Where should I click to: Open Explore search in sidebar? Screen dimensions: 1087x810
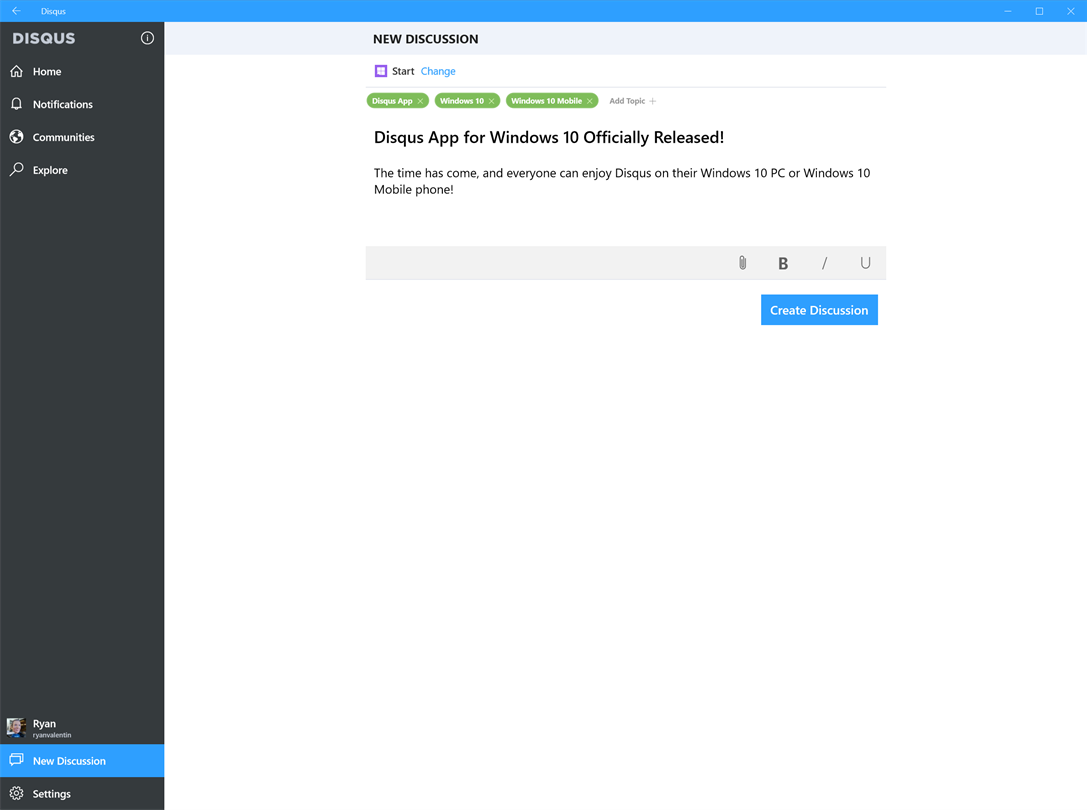[x=82, y=170]
